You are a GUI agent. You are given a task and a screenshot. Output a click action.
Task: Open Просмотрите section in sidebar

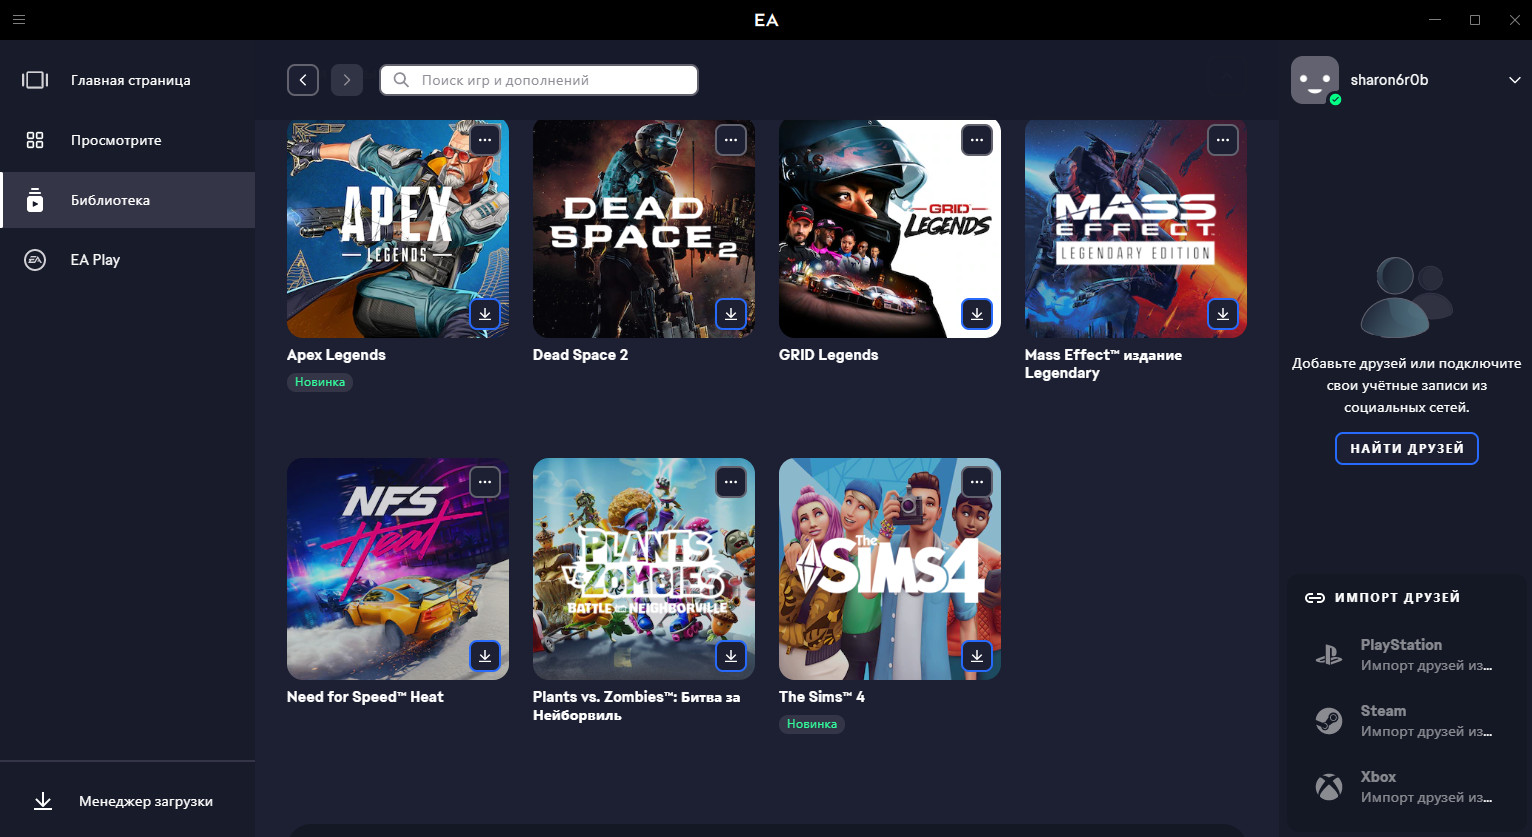[127, 140]
